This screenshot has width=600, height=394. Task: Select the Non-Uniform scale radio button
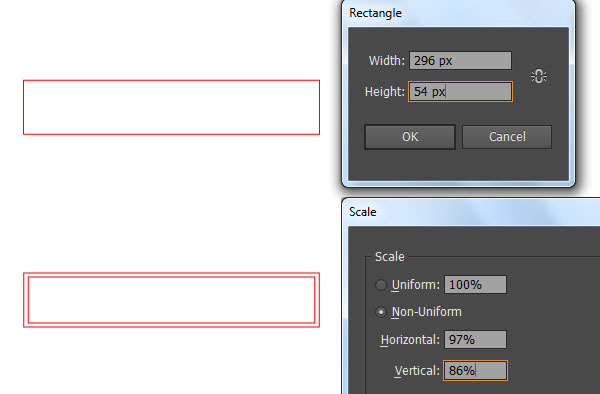381,312
